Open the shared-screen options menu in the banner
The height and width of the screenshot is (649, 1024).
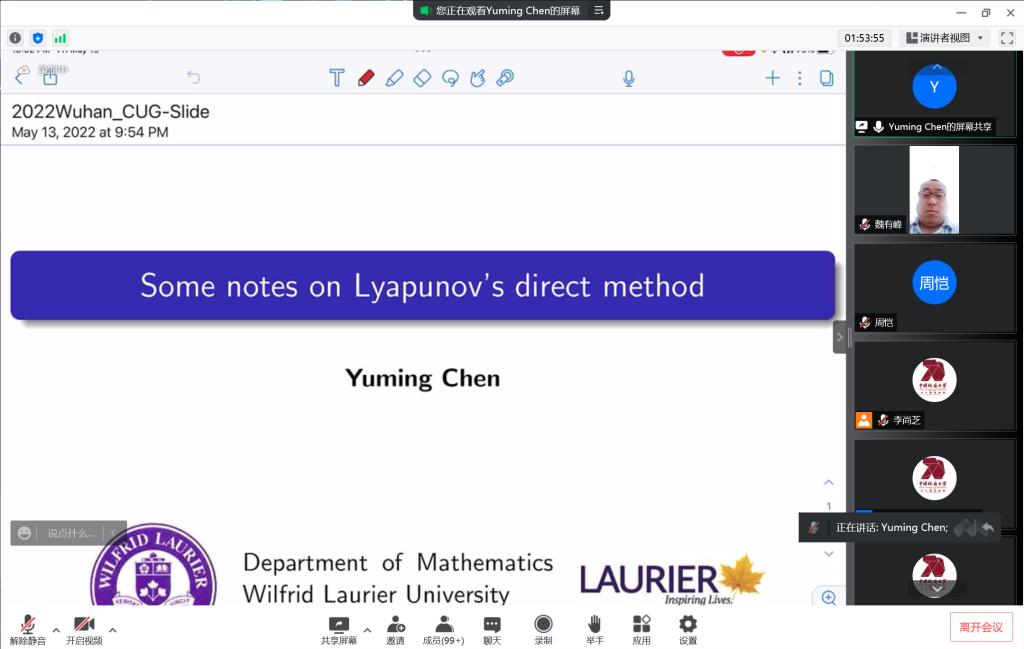click(599, 10)
